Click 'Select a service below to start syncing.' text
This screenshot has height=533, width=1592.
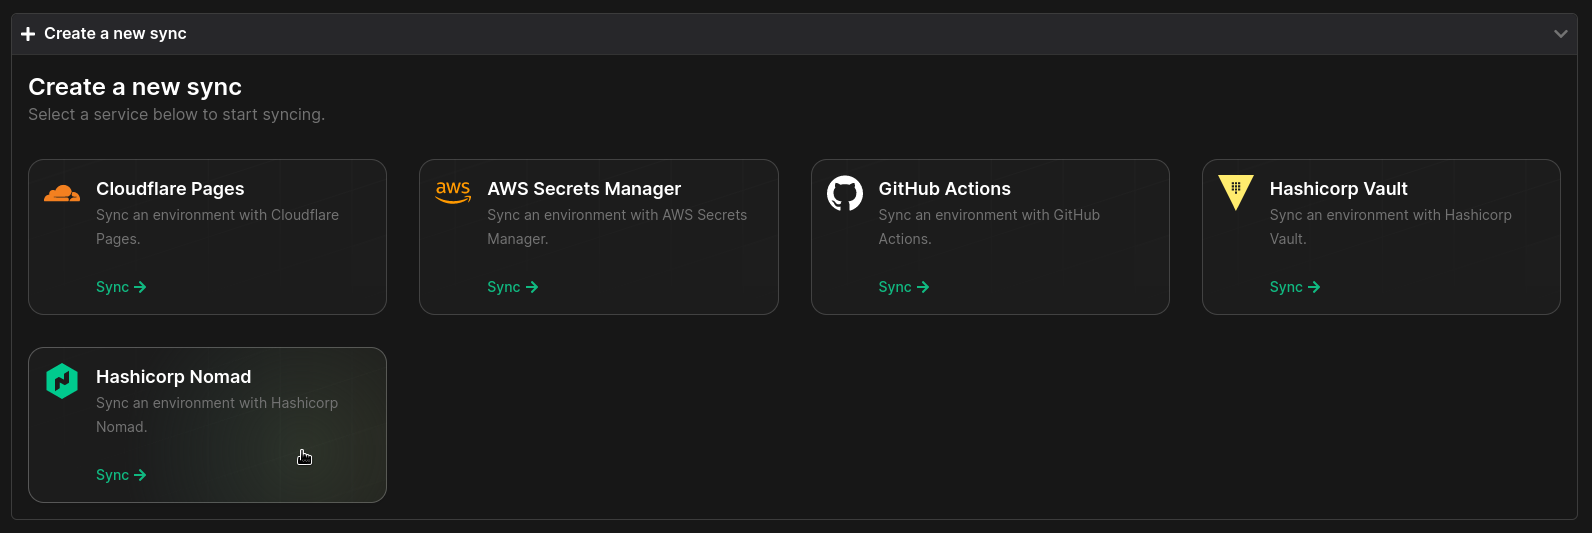177,115
